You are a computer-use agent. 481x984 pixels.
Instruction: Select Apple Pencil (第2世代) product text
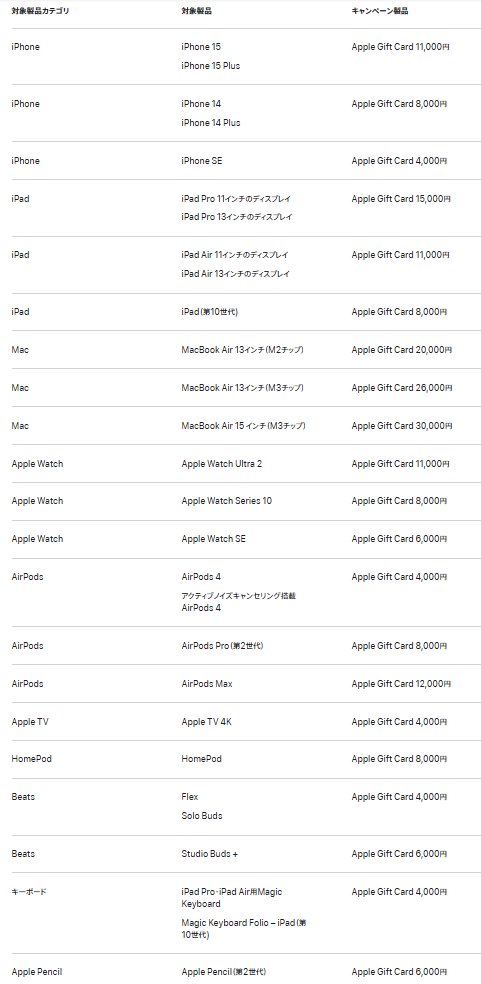click(x=224, y=971)
